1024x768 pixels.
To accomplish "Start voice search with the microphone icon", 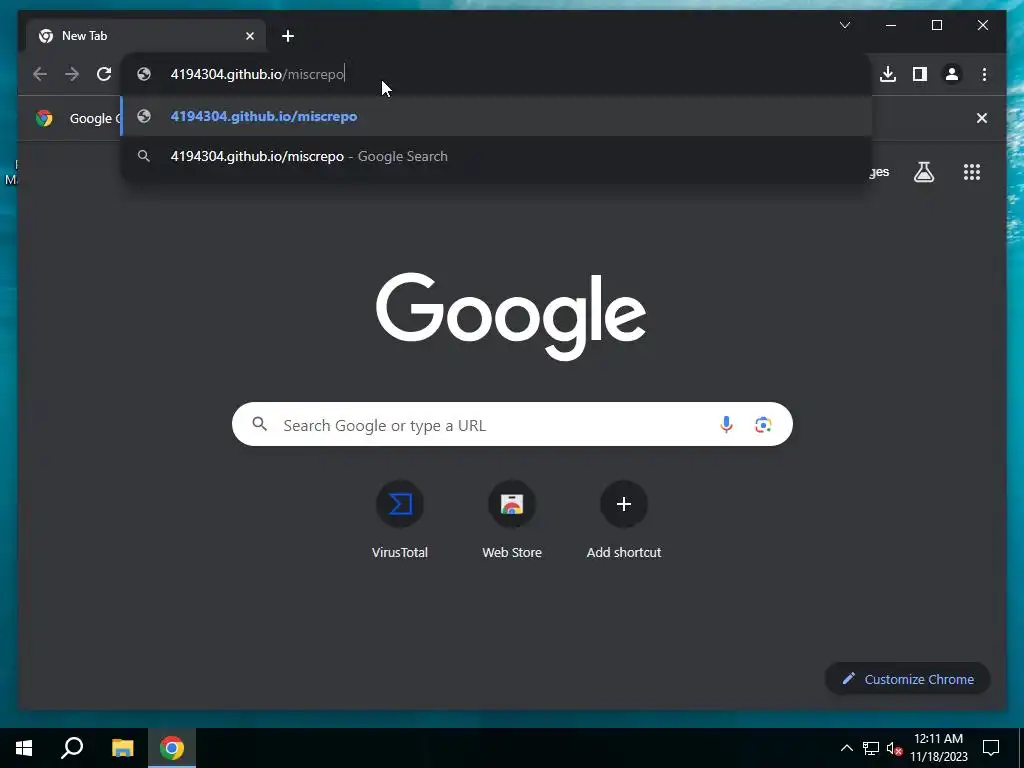I will (x=726, y=424).
